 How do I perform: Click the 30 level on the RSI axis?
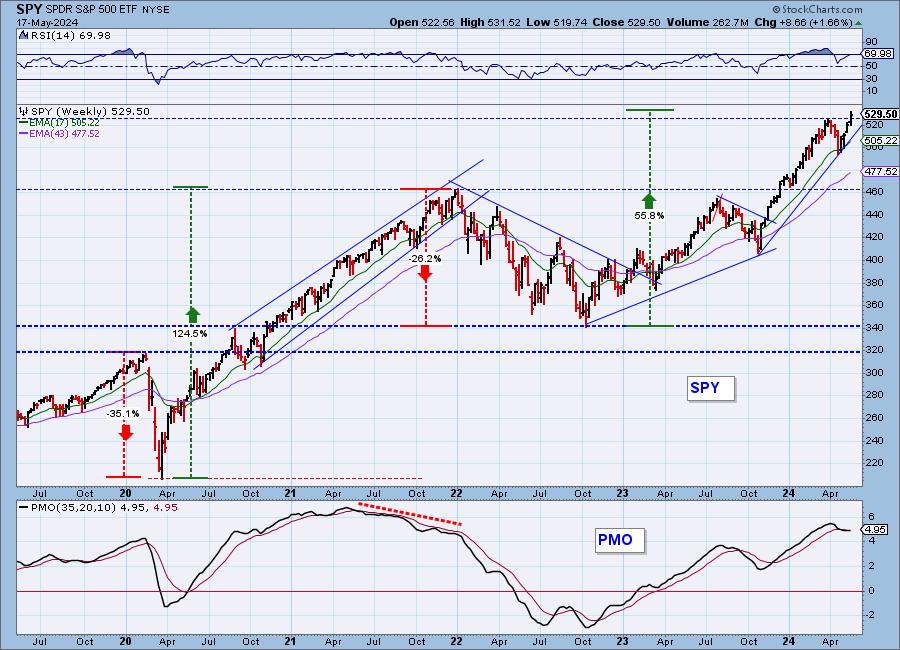click(871, 79)
